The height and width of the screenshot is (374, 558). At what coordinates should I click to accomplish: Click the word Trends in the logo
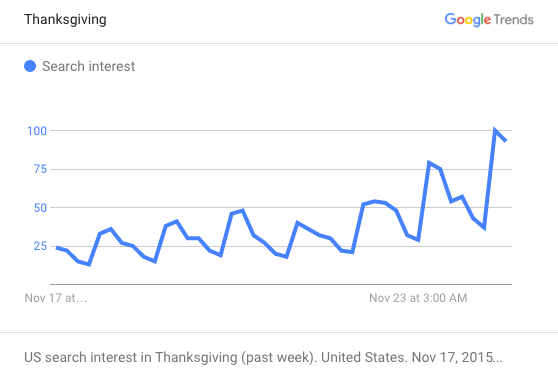pos(514,20)
